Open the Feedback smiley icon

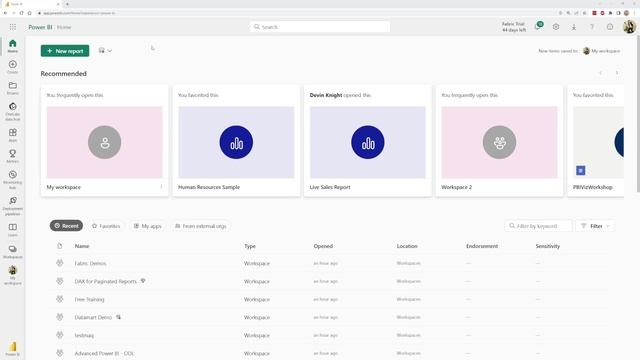pos(610,27)
